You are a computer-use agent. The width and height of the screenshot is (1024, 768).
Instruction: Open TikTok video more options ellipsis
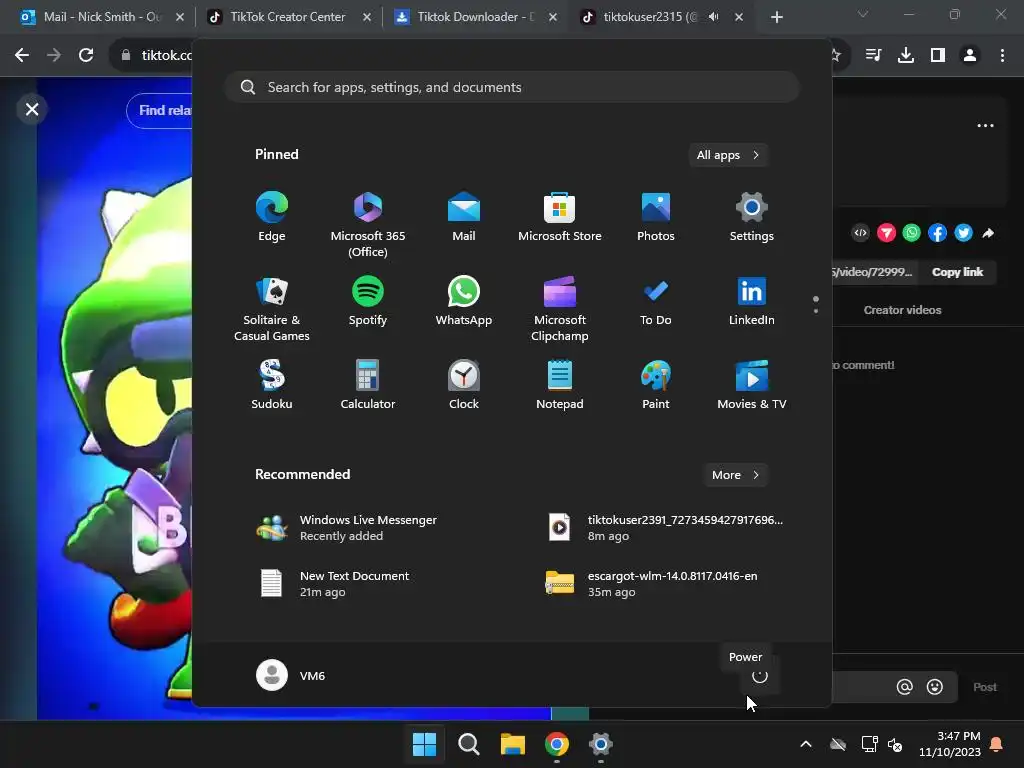[x=985, y=125]
